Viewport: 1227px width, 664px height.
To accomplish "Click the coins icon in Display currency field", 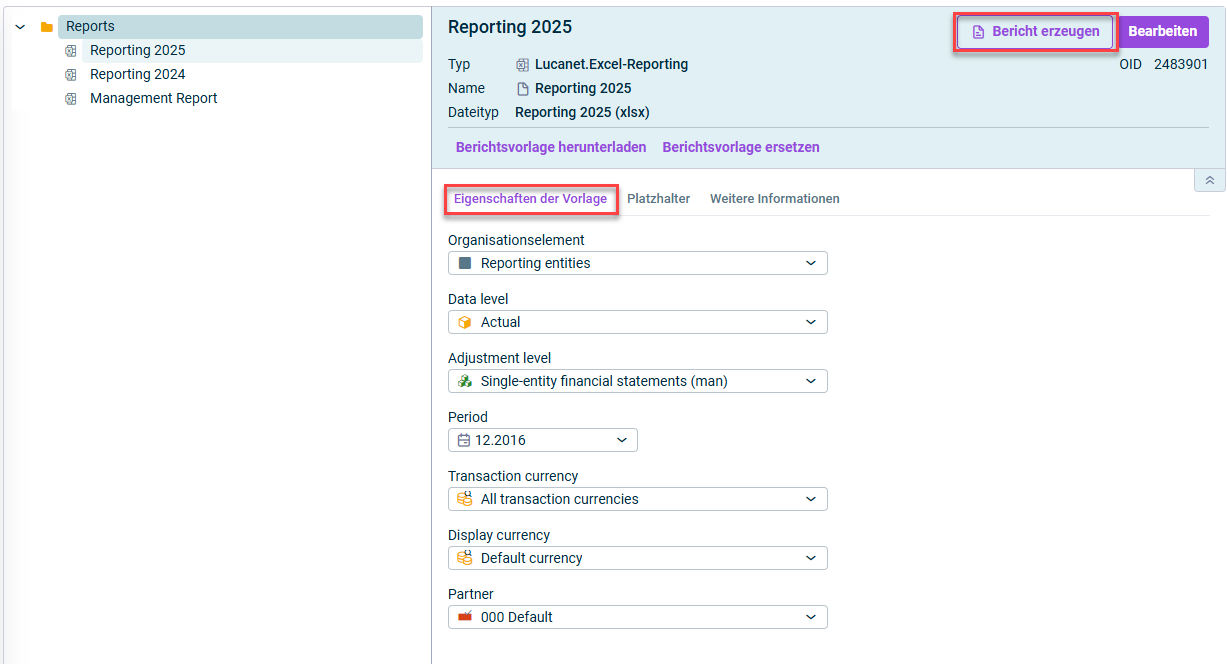I will [x=464, y=558].
